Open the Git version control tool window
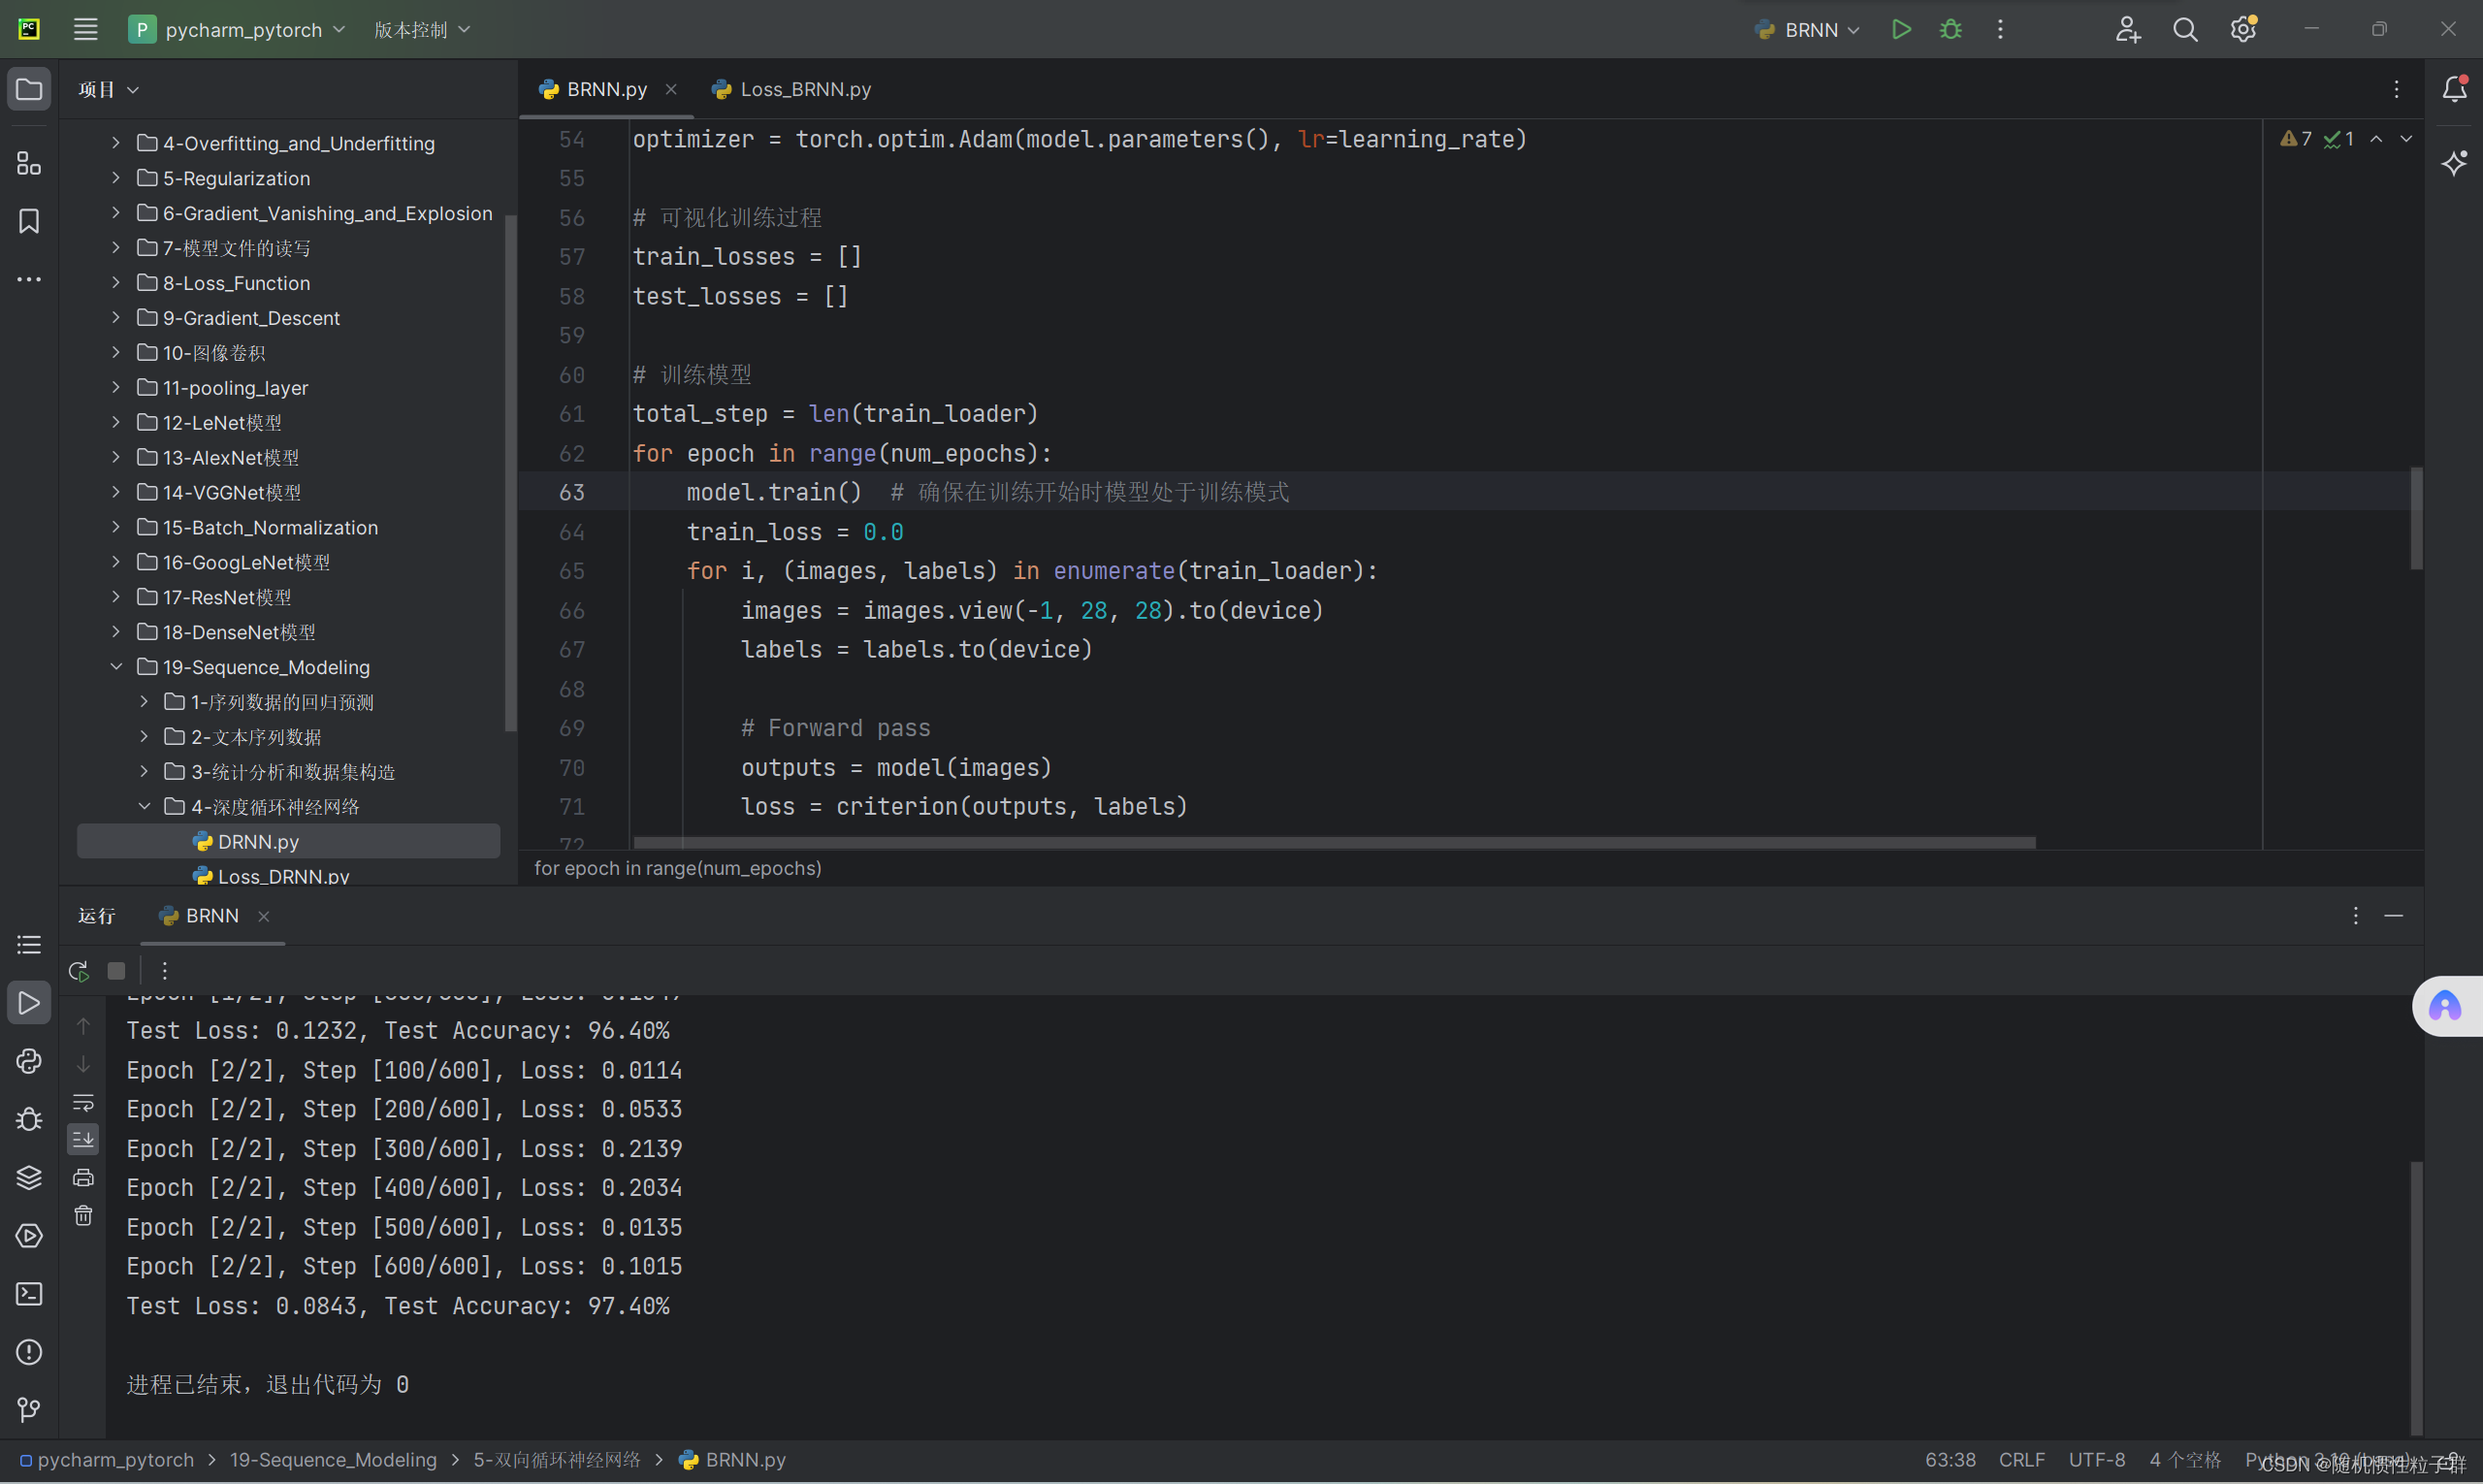 point(29,1410)
